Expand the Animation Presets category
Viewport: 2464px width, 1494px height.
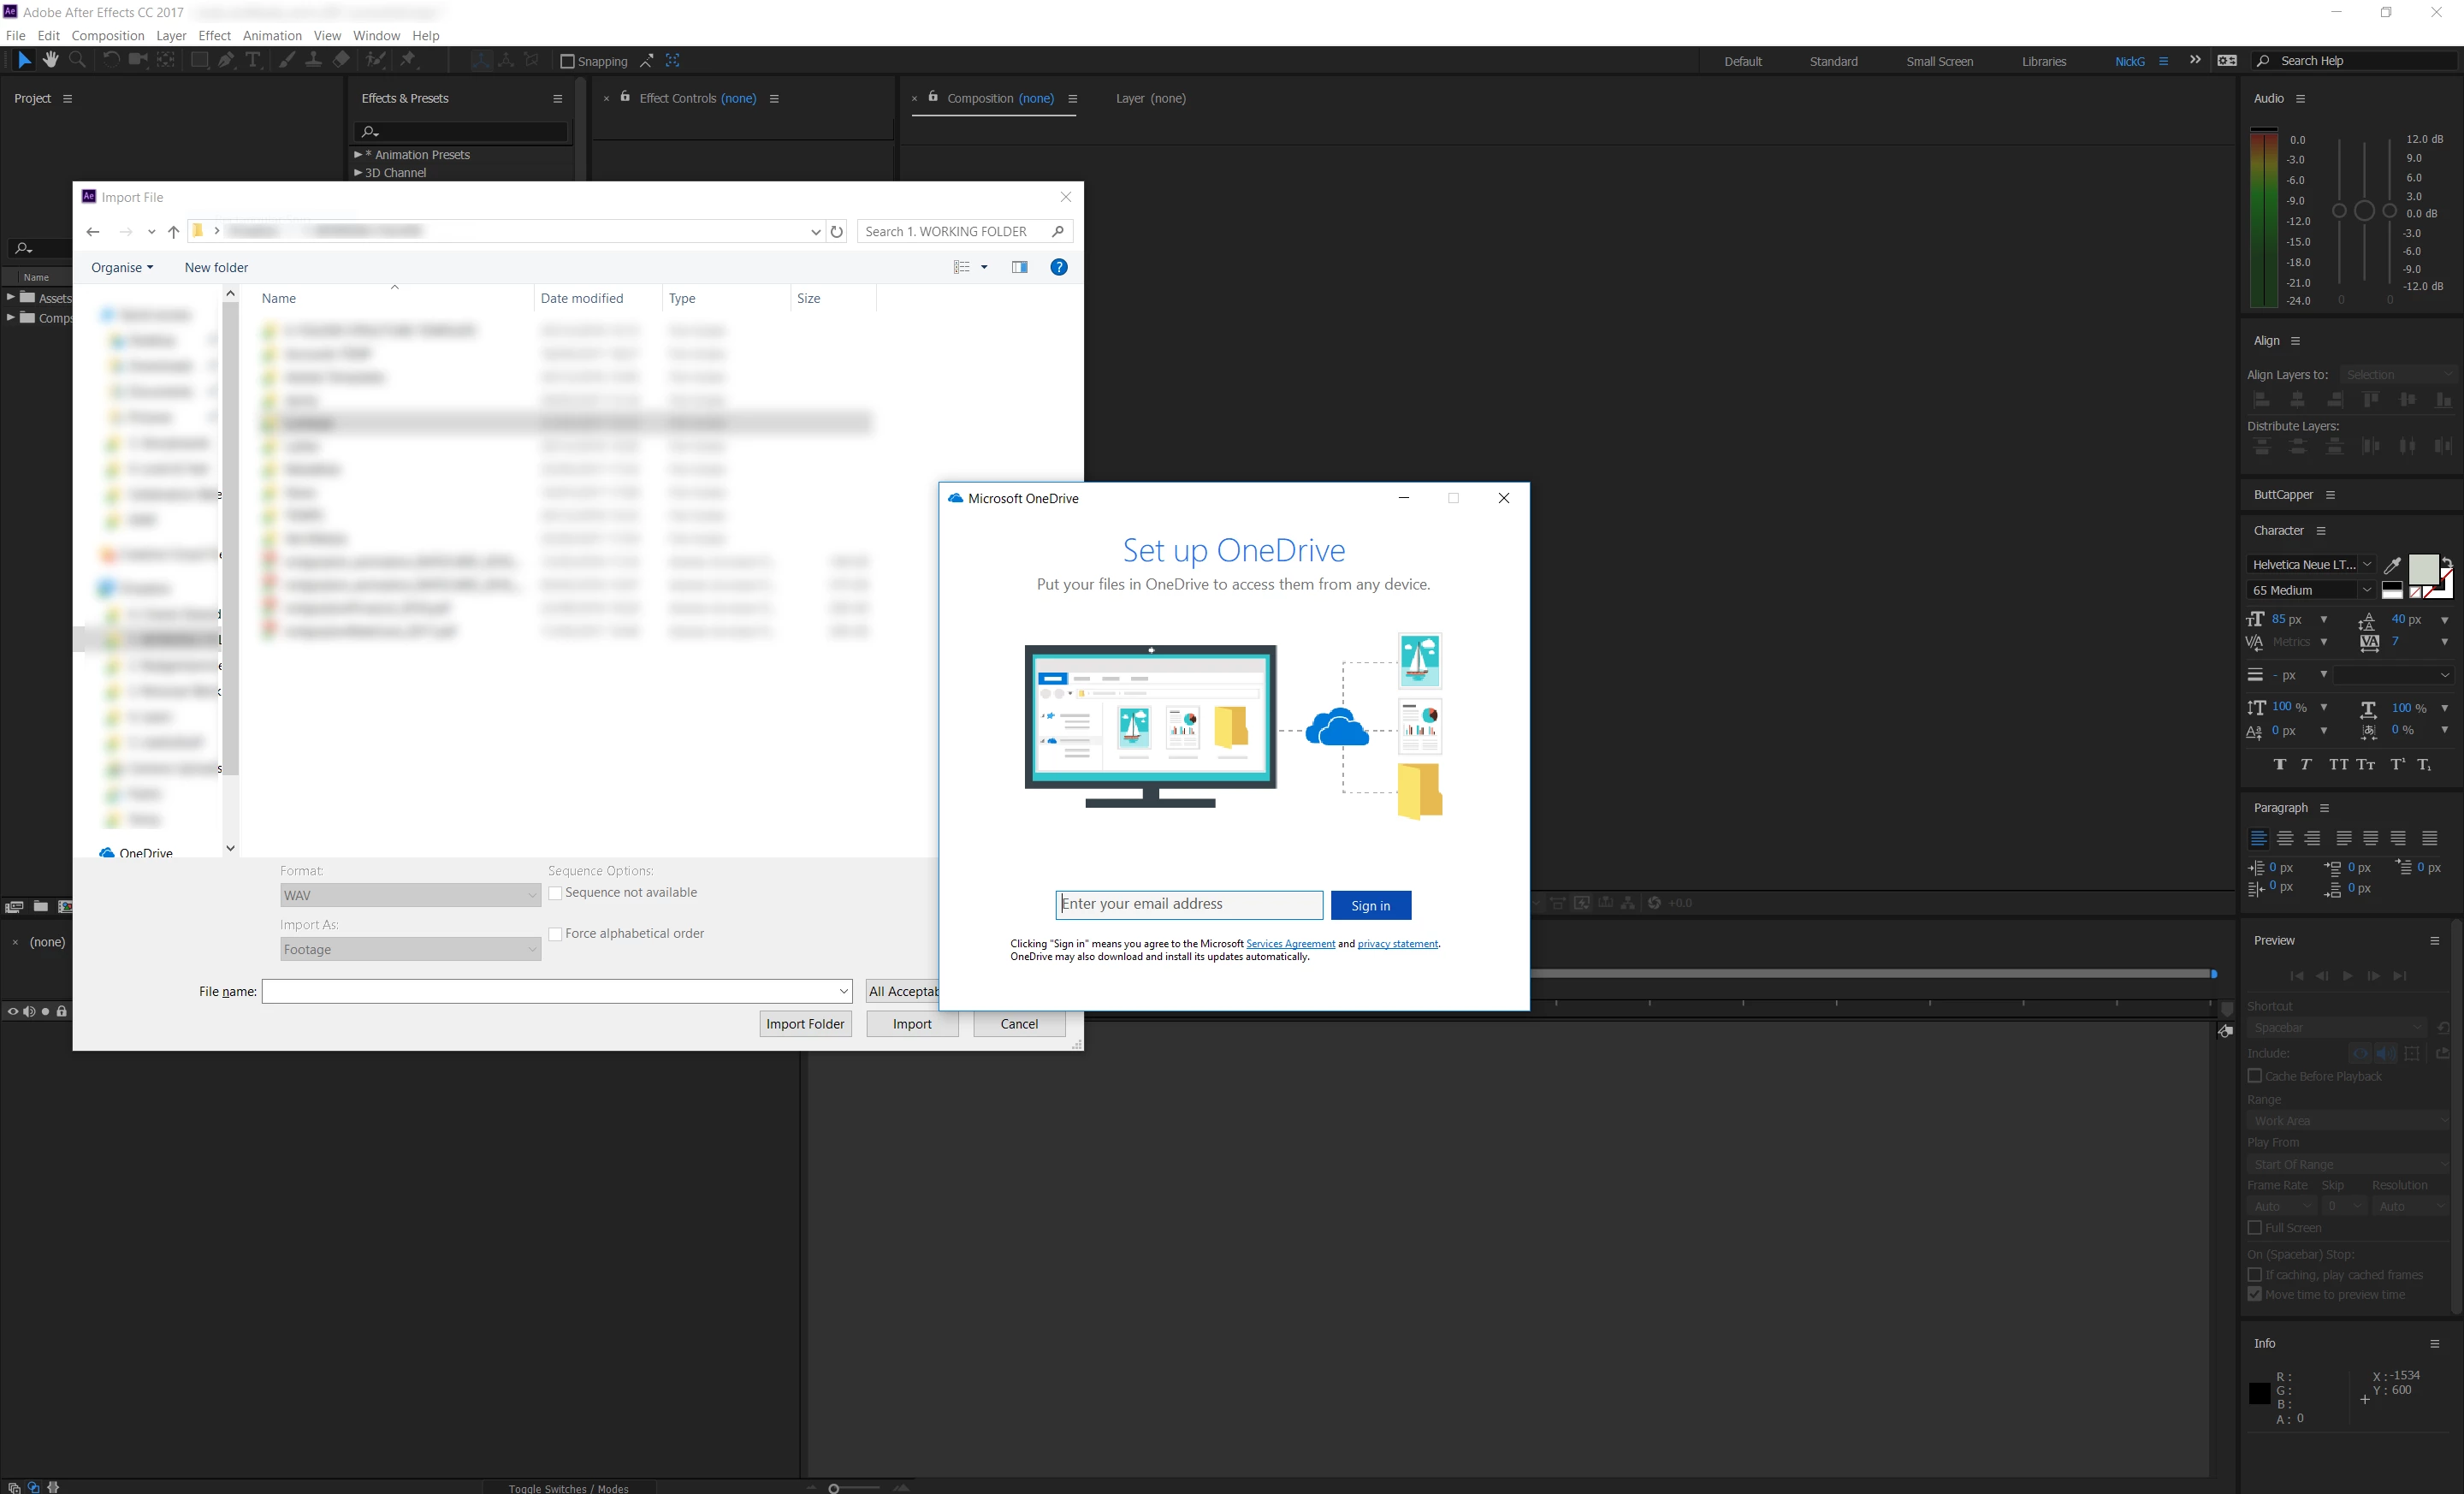coord(358,155)
